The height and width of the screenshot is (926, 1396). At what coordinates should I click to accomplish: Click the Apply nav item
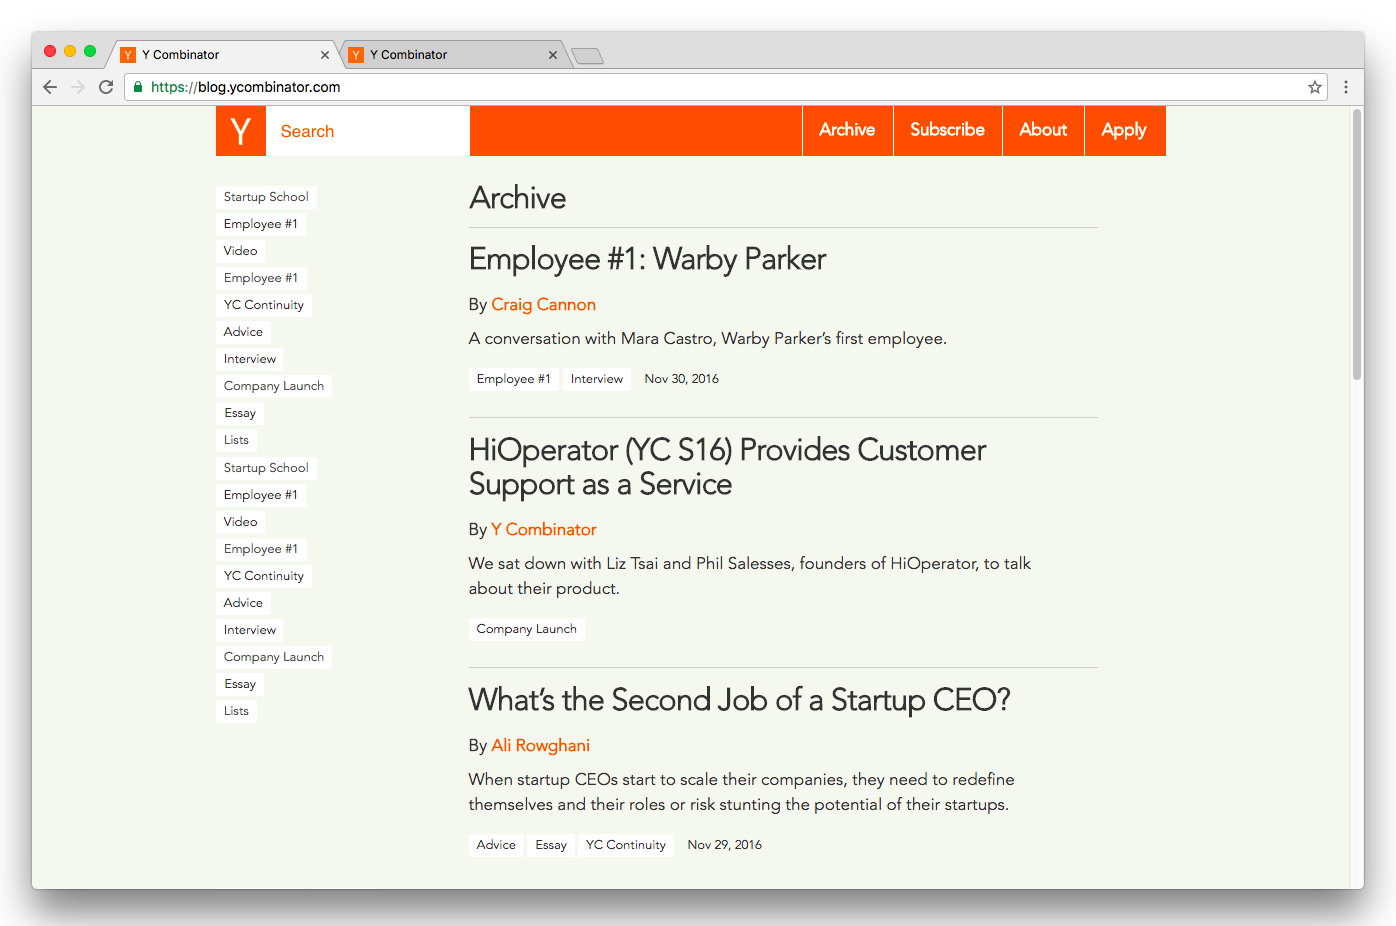1124,130
